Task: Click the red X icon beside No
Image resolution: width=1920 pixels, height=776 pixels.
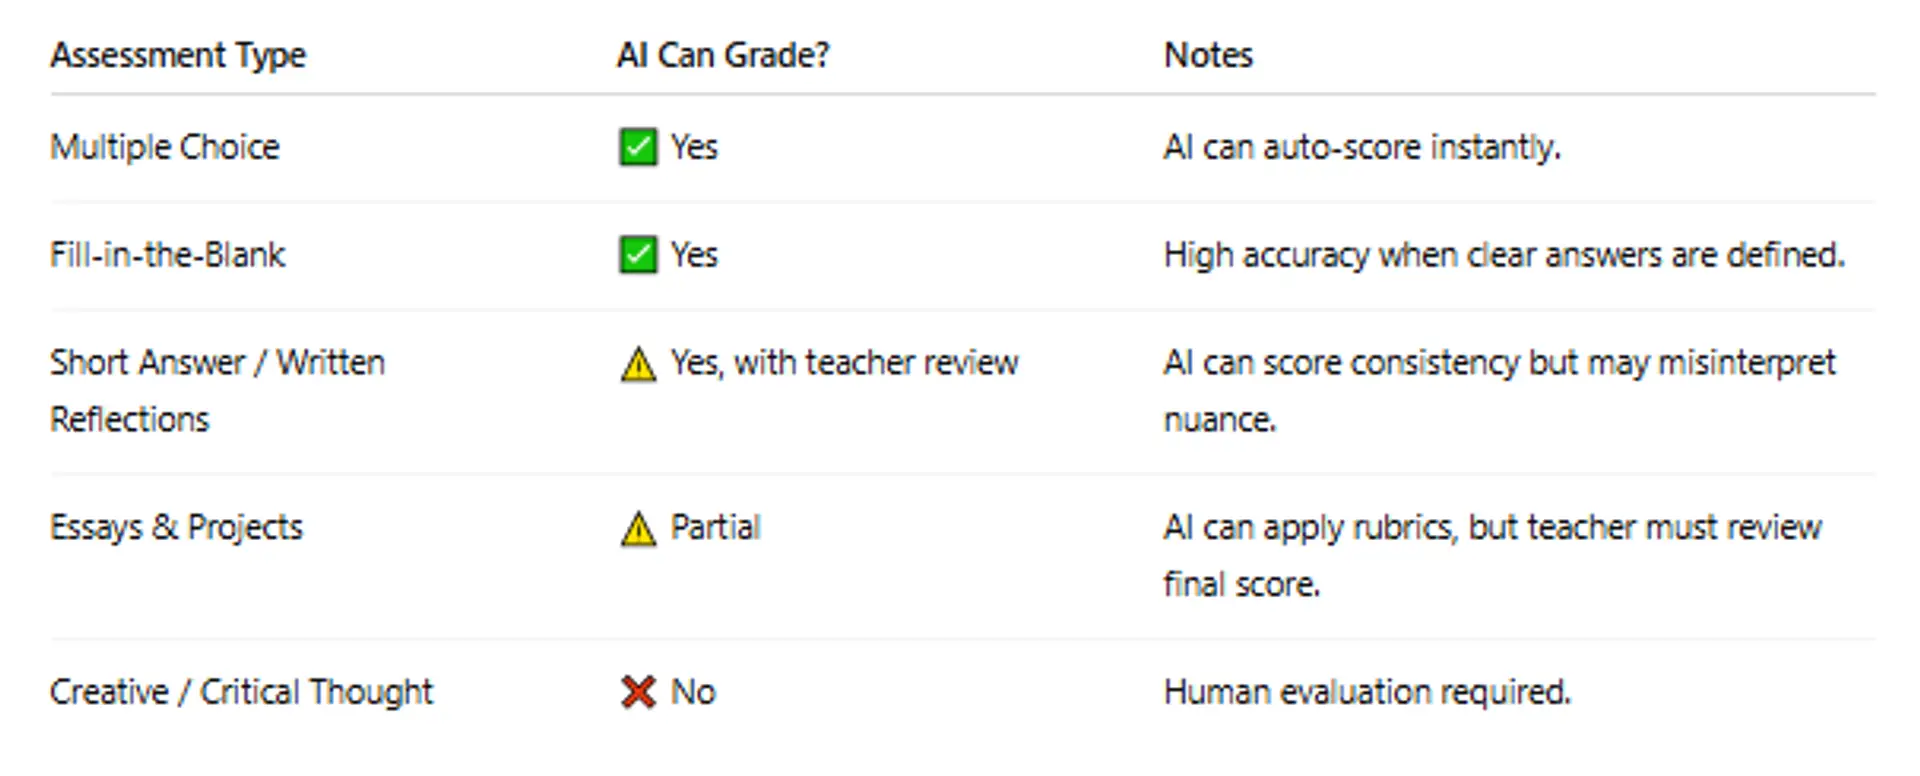Action: pyautogui.click(x=638, y=692)
